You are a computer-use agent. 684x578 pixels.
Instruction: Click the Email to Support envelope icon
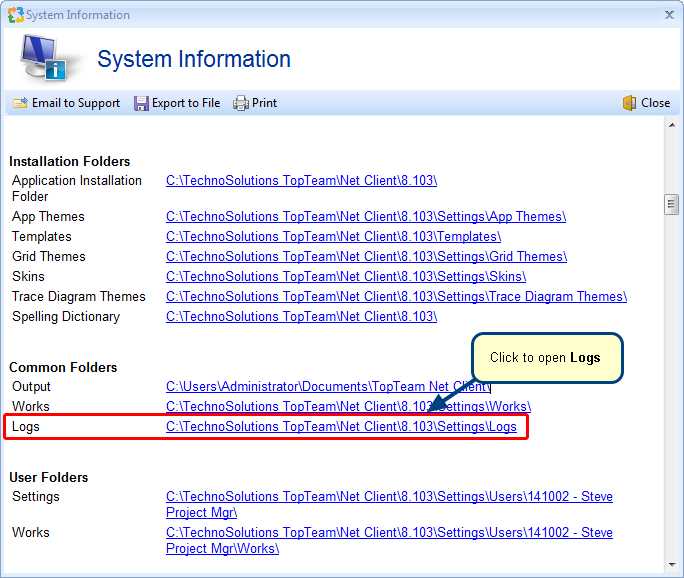(20, 103)
